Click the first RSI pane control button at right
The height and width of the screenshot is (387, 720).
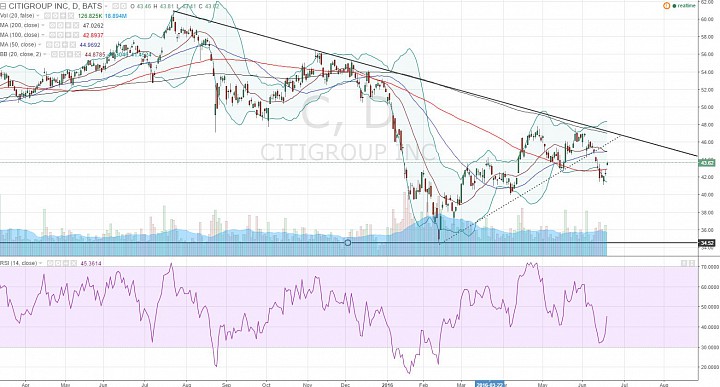(683, 263)
